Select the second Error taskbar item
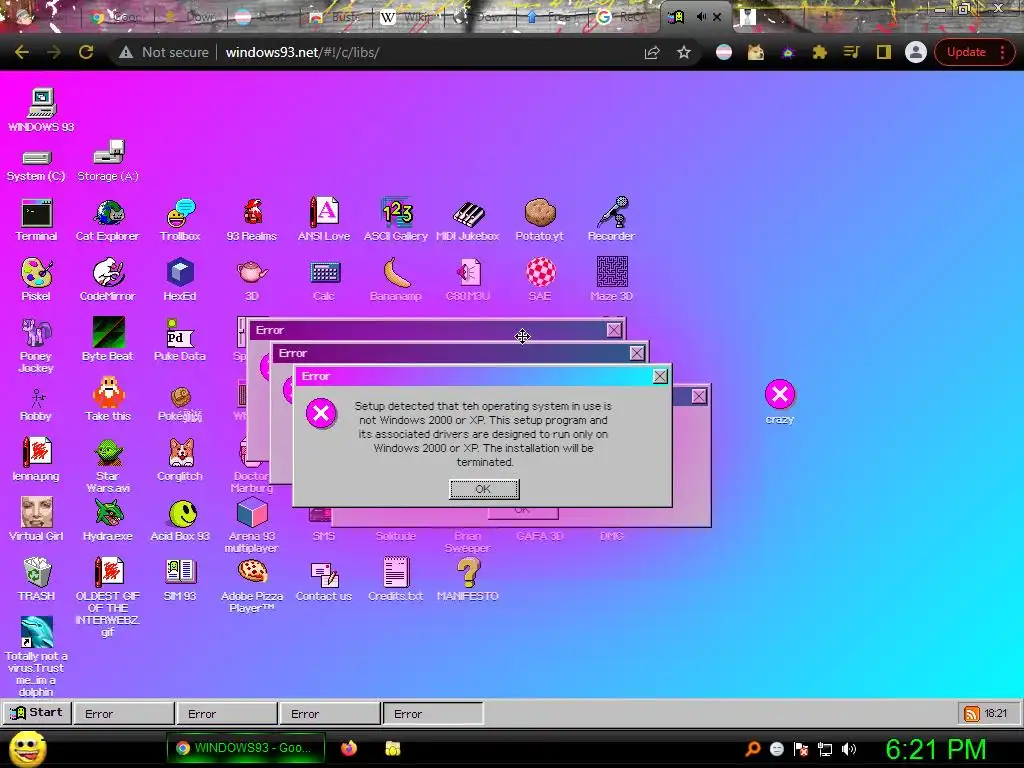This screenshot has width=1024, height=768. coord(227,714)
